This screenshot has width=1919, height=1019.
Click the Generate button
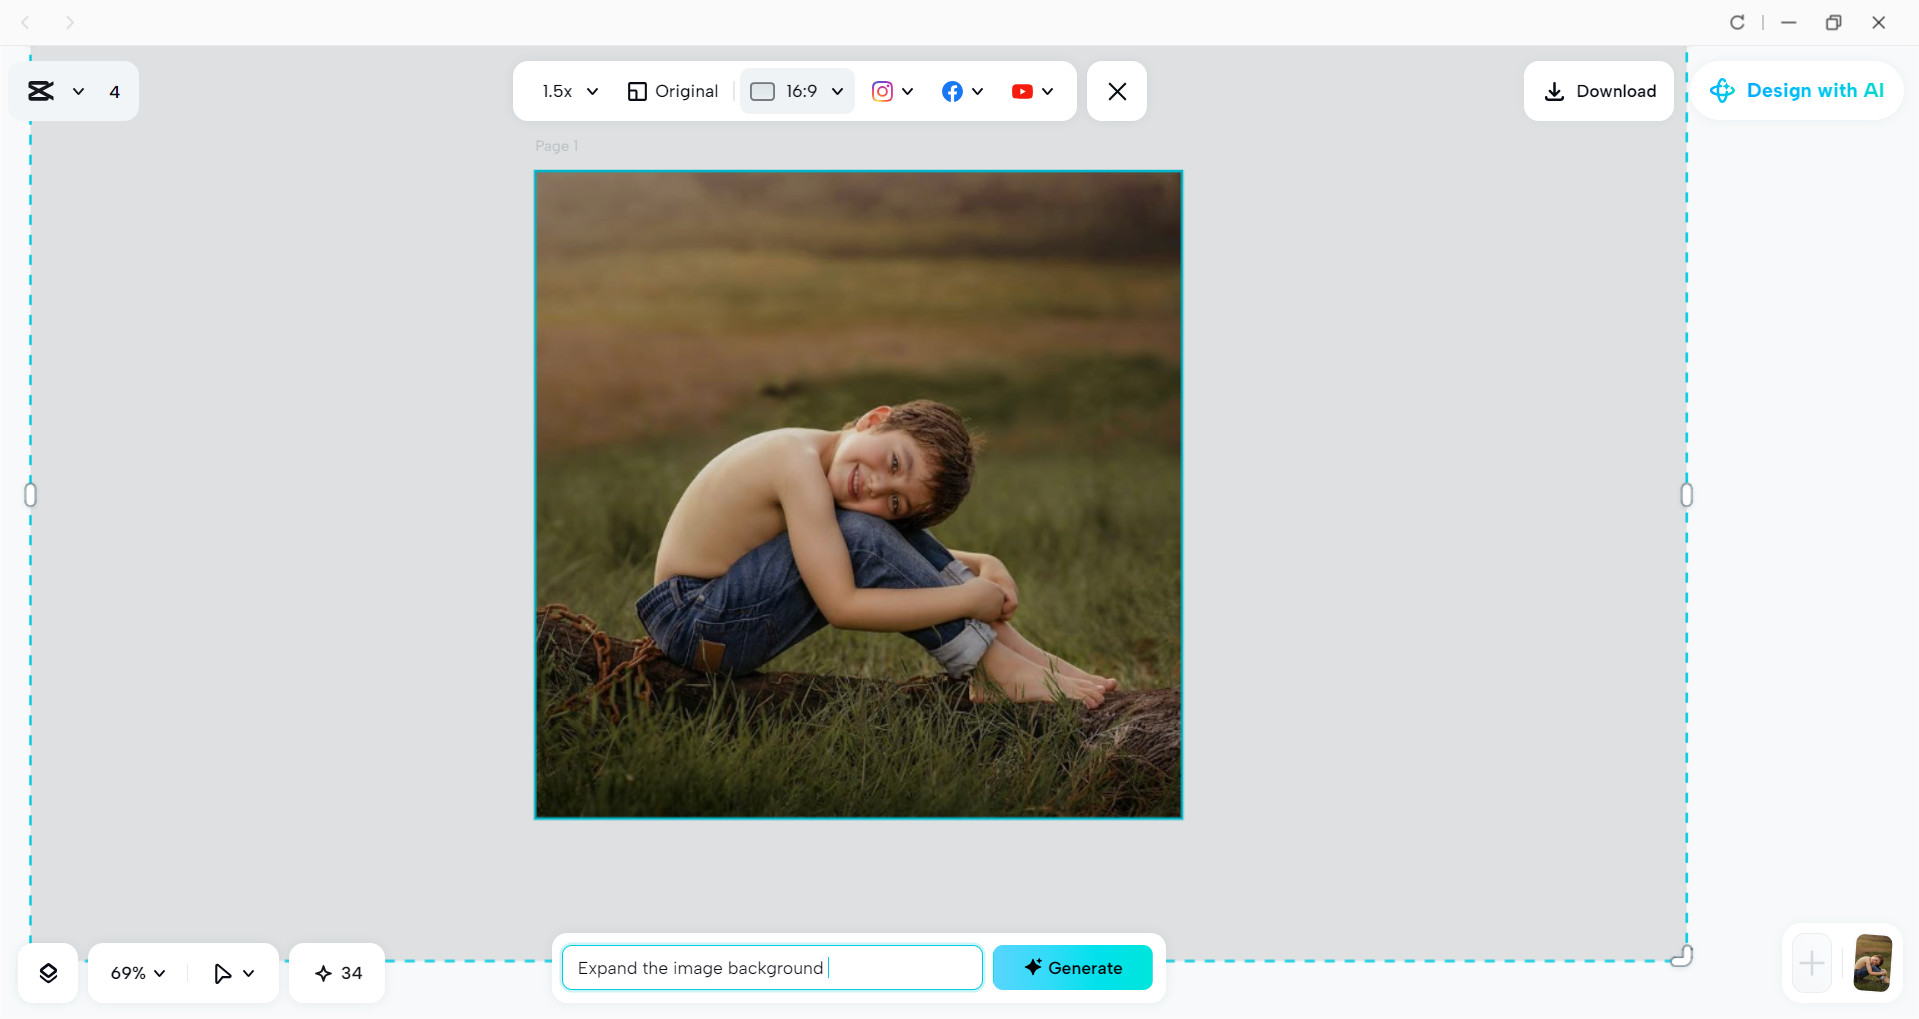[x=1072, y=967]
